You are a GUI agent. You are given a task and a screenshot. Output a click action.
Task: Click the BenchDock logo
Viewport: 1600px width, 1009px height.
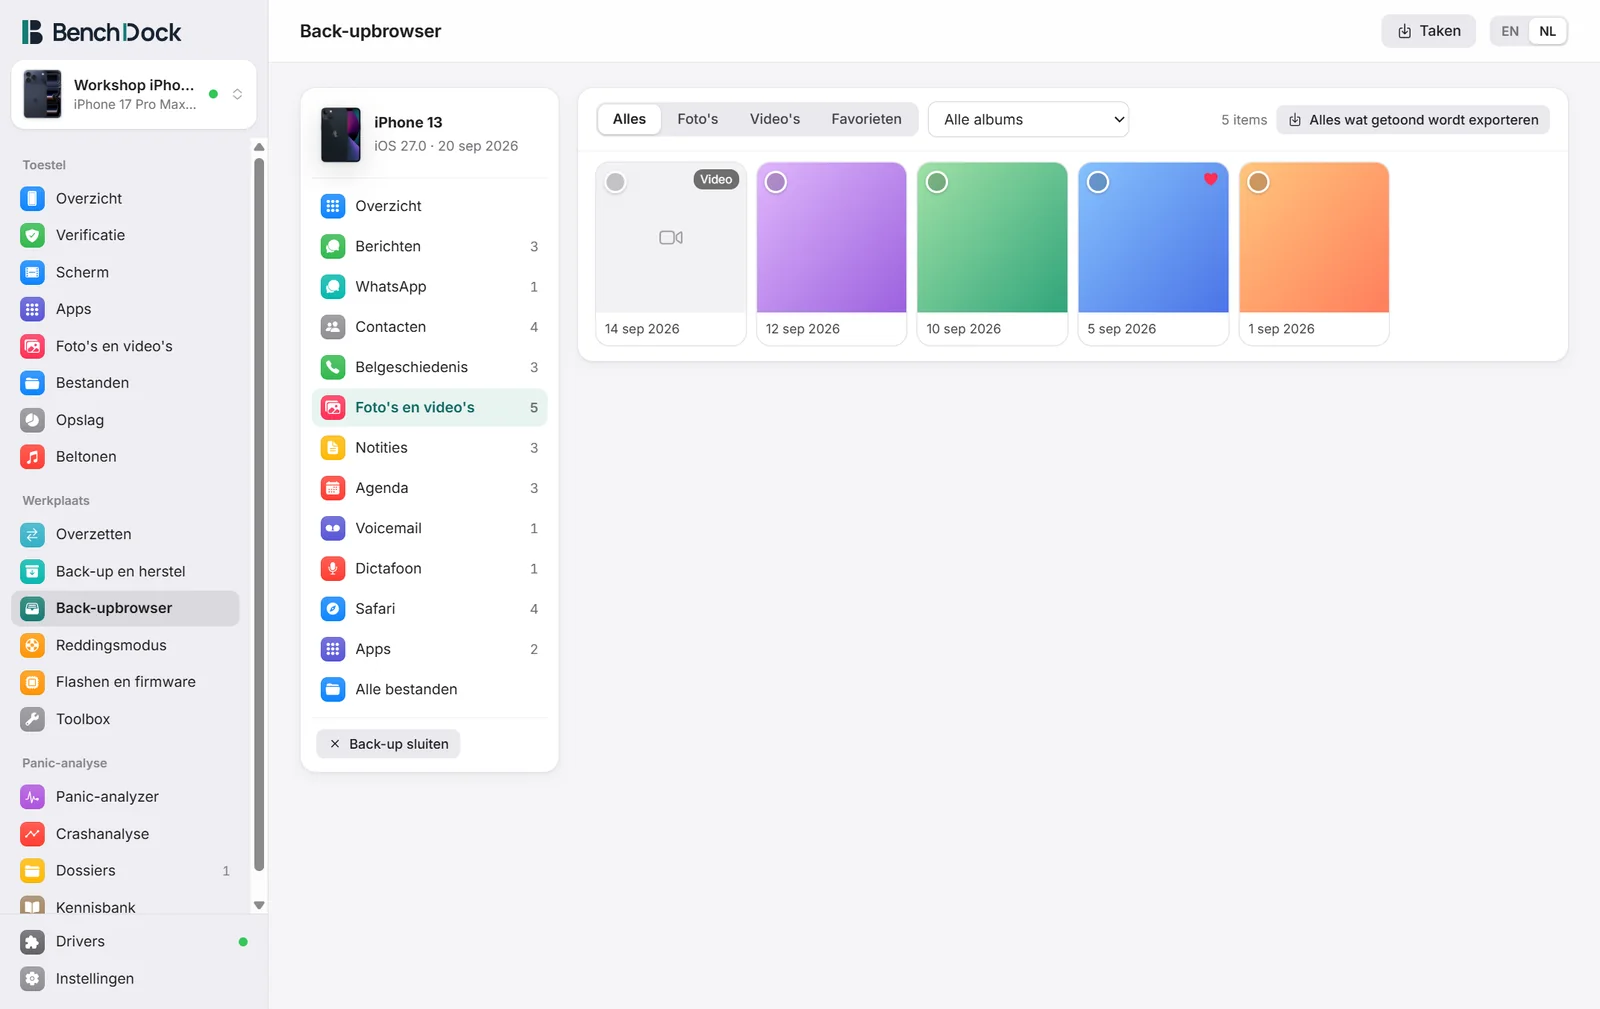coord(102,32)
